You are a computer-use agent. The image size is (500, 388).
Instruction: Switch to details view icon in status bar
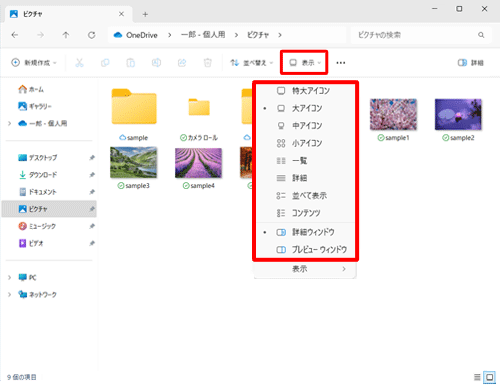(477, 377)
